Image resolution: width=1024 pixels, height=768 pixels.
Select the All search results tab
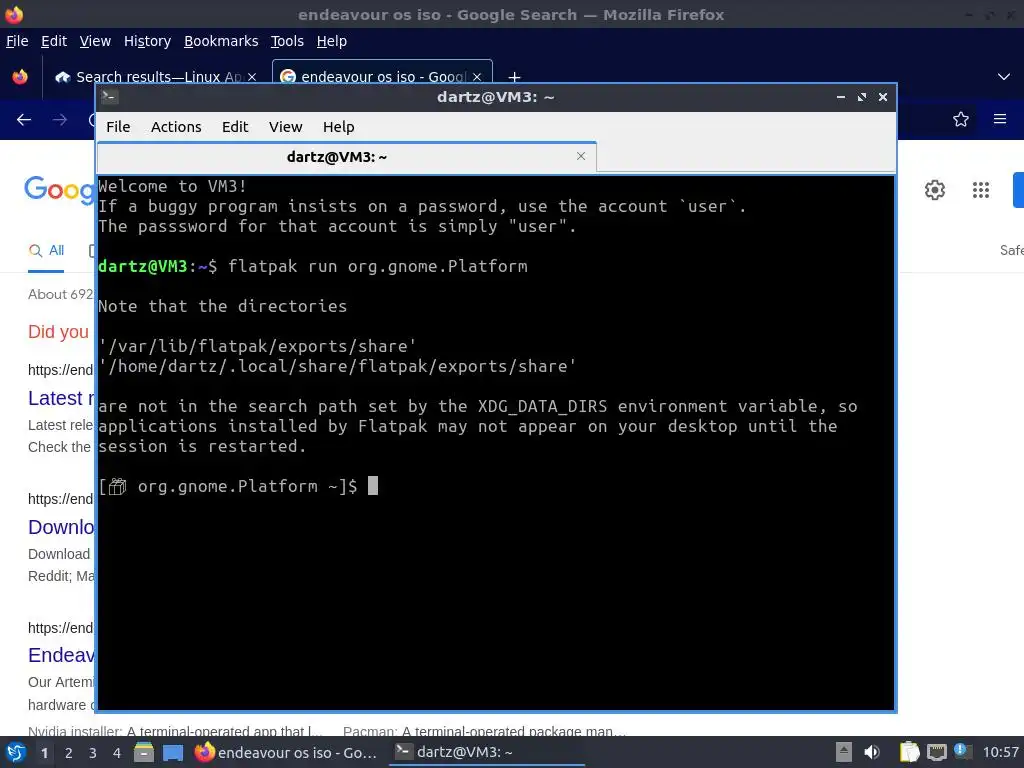click(46, 251)
